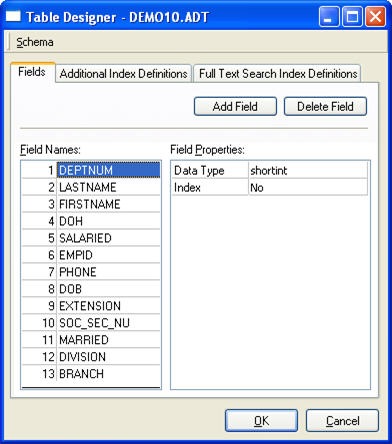Click row number 13 in field list
This screenshot has height=444, width=392.
coord(39,374)
